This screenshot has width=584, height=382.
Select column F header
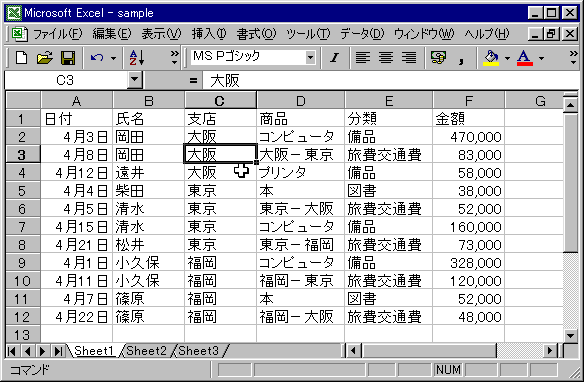point(469,101)
